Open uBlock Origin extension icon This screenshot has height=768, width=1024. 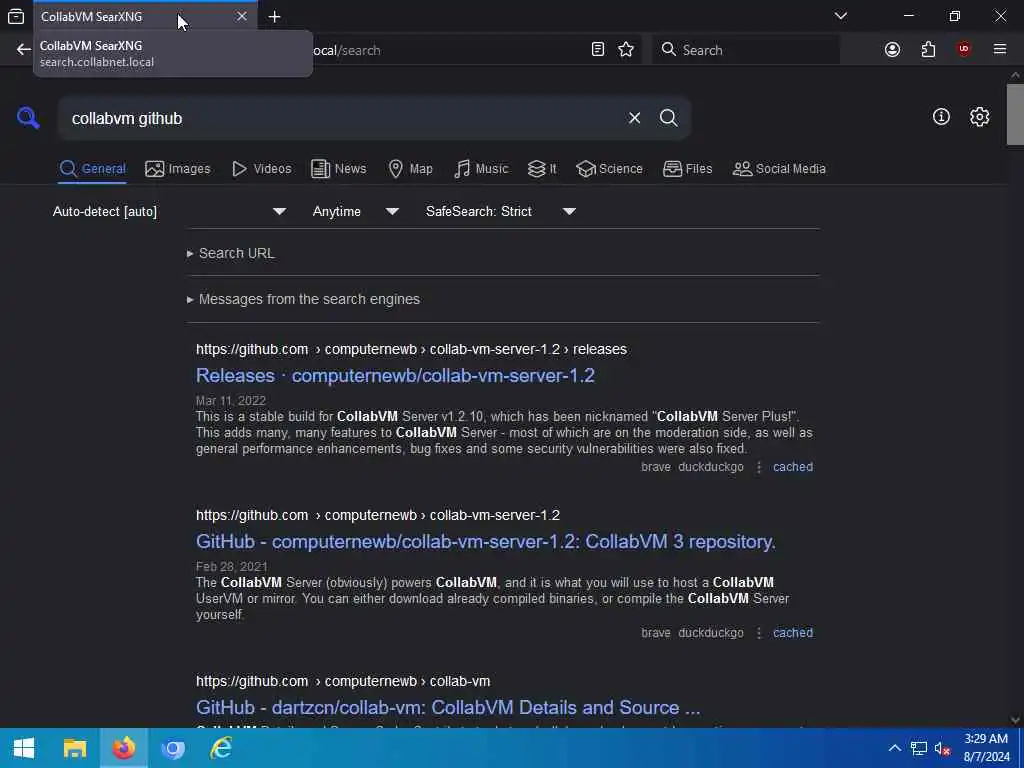pyautogui.click(x=963, y=49)
